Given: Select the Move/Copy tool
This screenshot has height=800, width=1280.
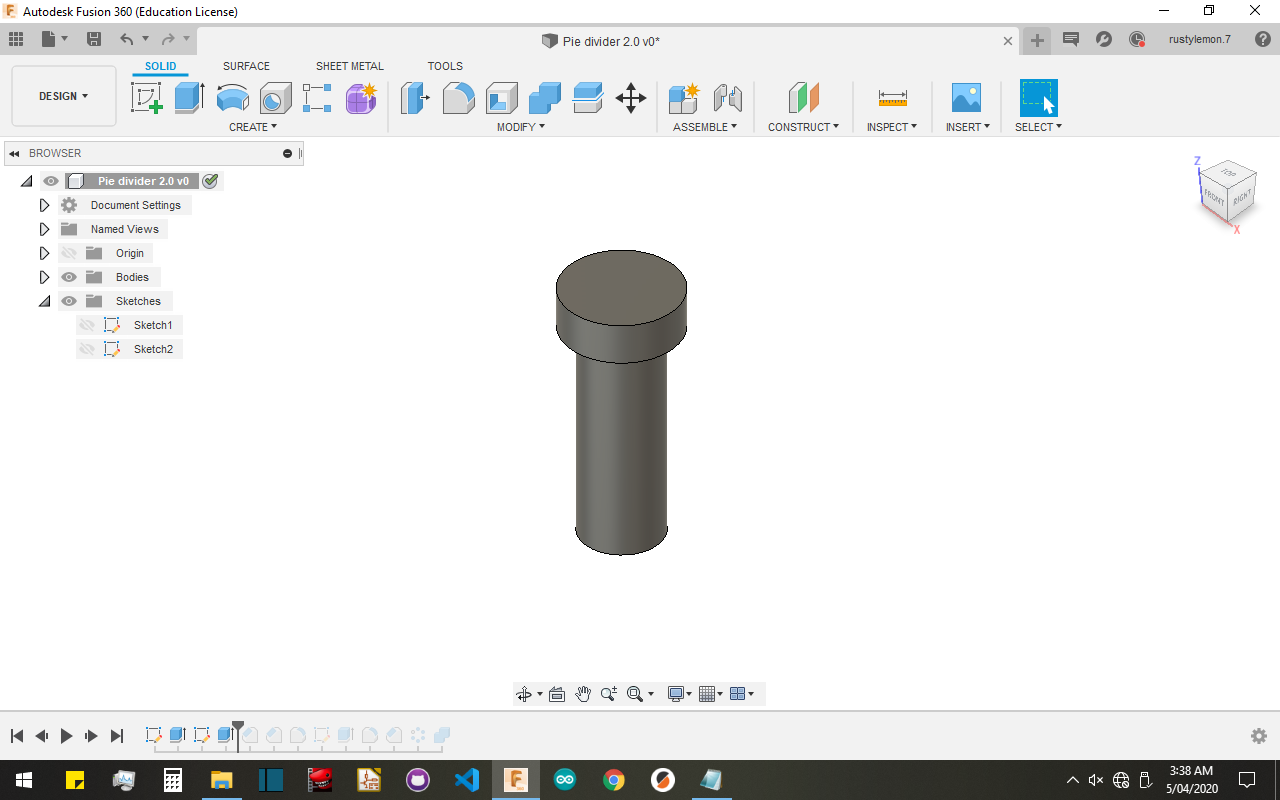Looking at the screenshot, I should tap(631, 98).
